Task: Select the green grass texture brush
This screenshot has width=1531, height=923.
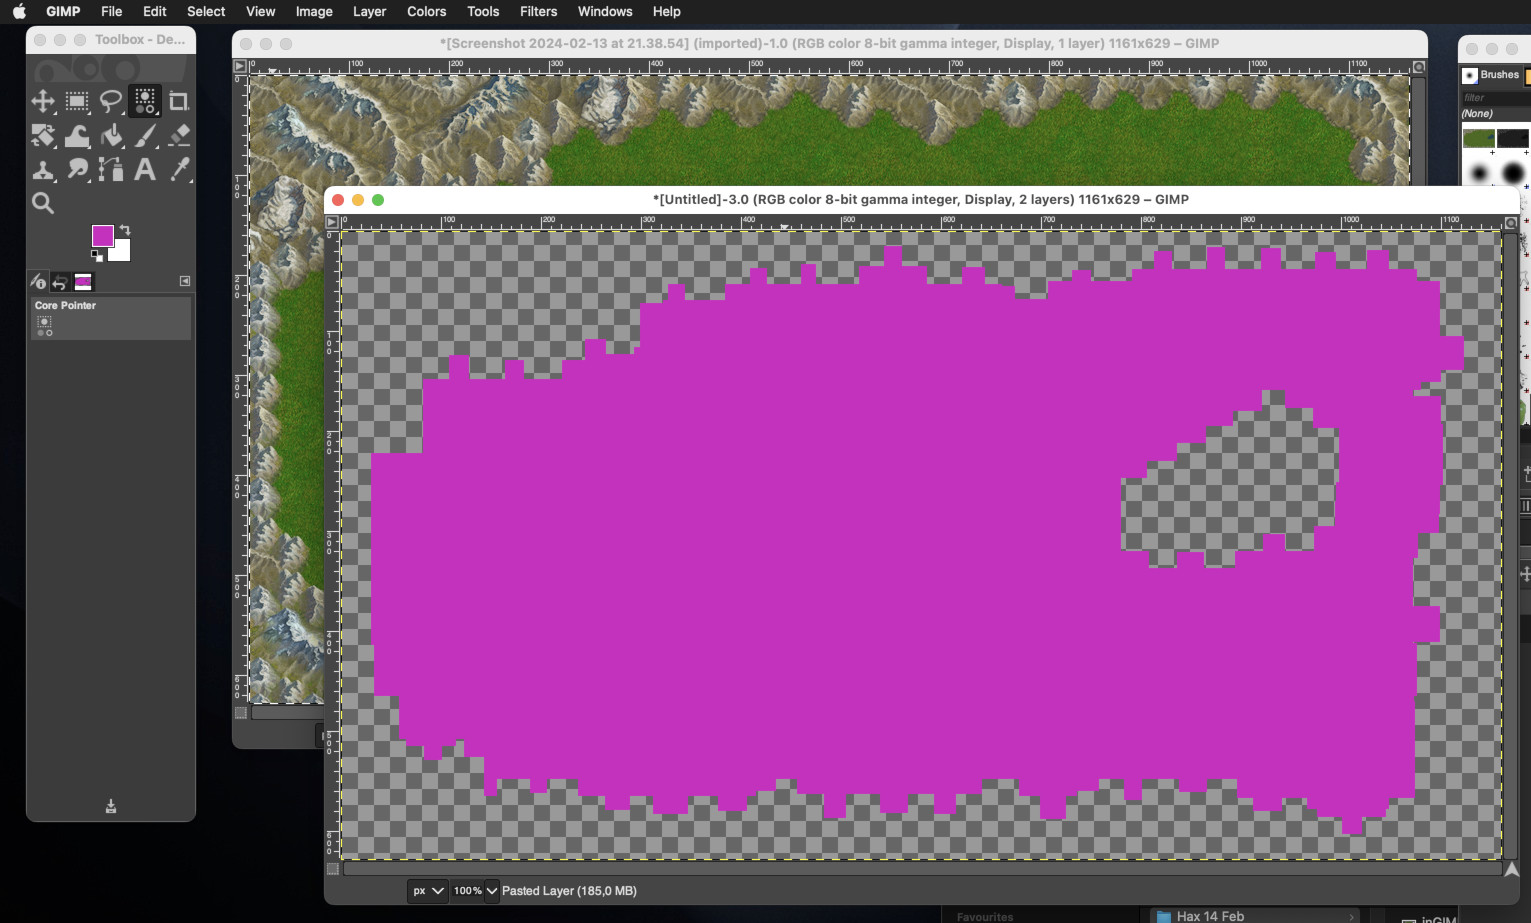Action: (x=1478, y=138)
